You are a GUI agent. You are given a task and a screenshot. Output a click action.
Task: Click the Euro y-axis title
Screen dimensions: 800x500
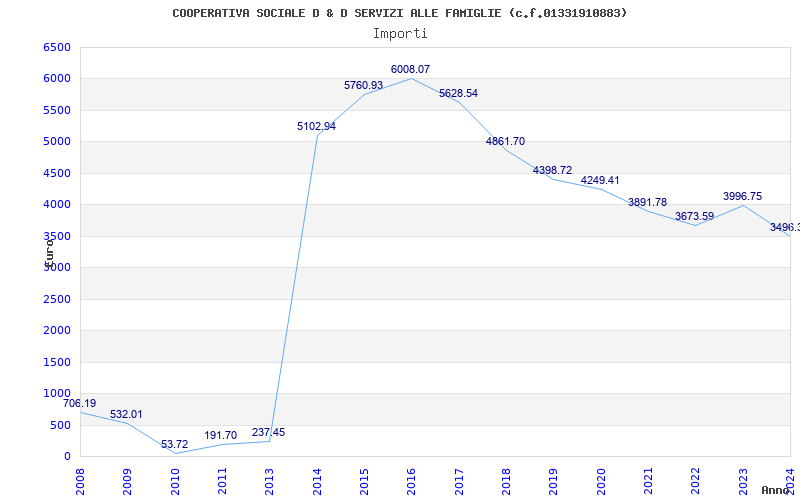click(x=49, y=253)
